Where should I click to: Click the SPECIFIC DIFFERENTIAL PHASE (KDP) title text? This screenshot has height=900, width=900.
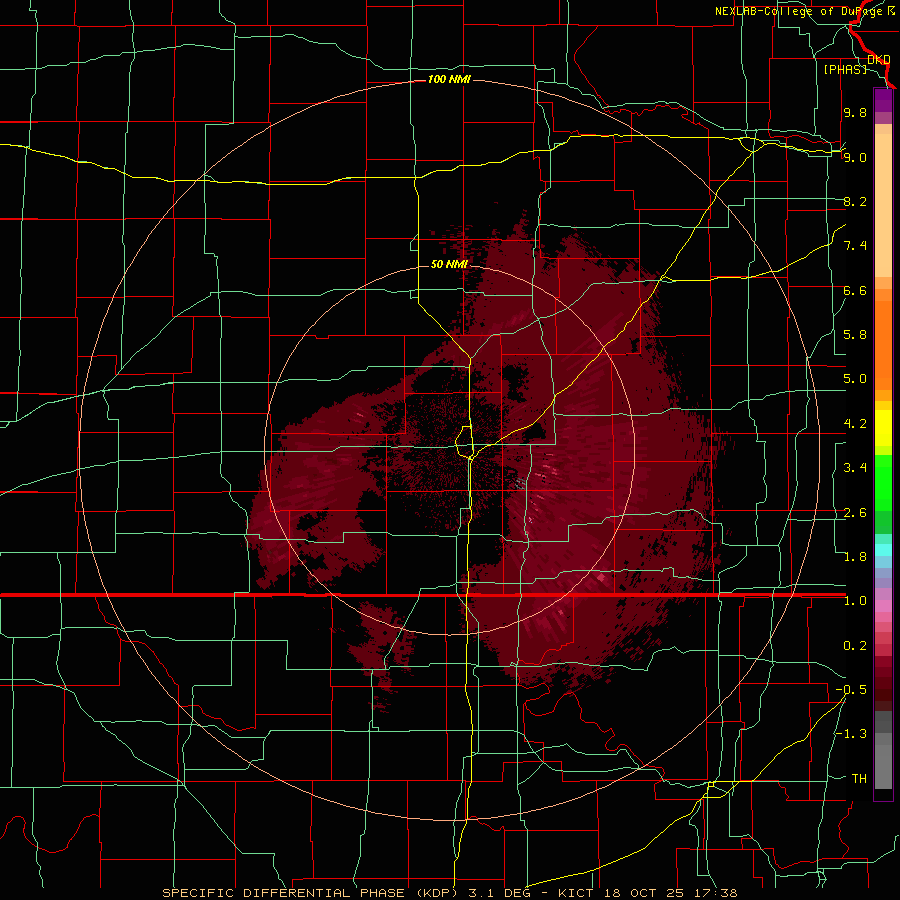(308, 893)
